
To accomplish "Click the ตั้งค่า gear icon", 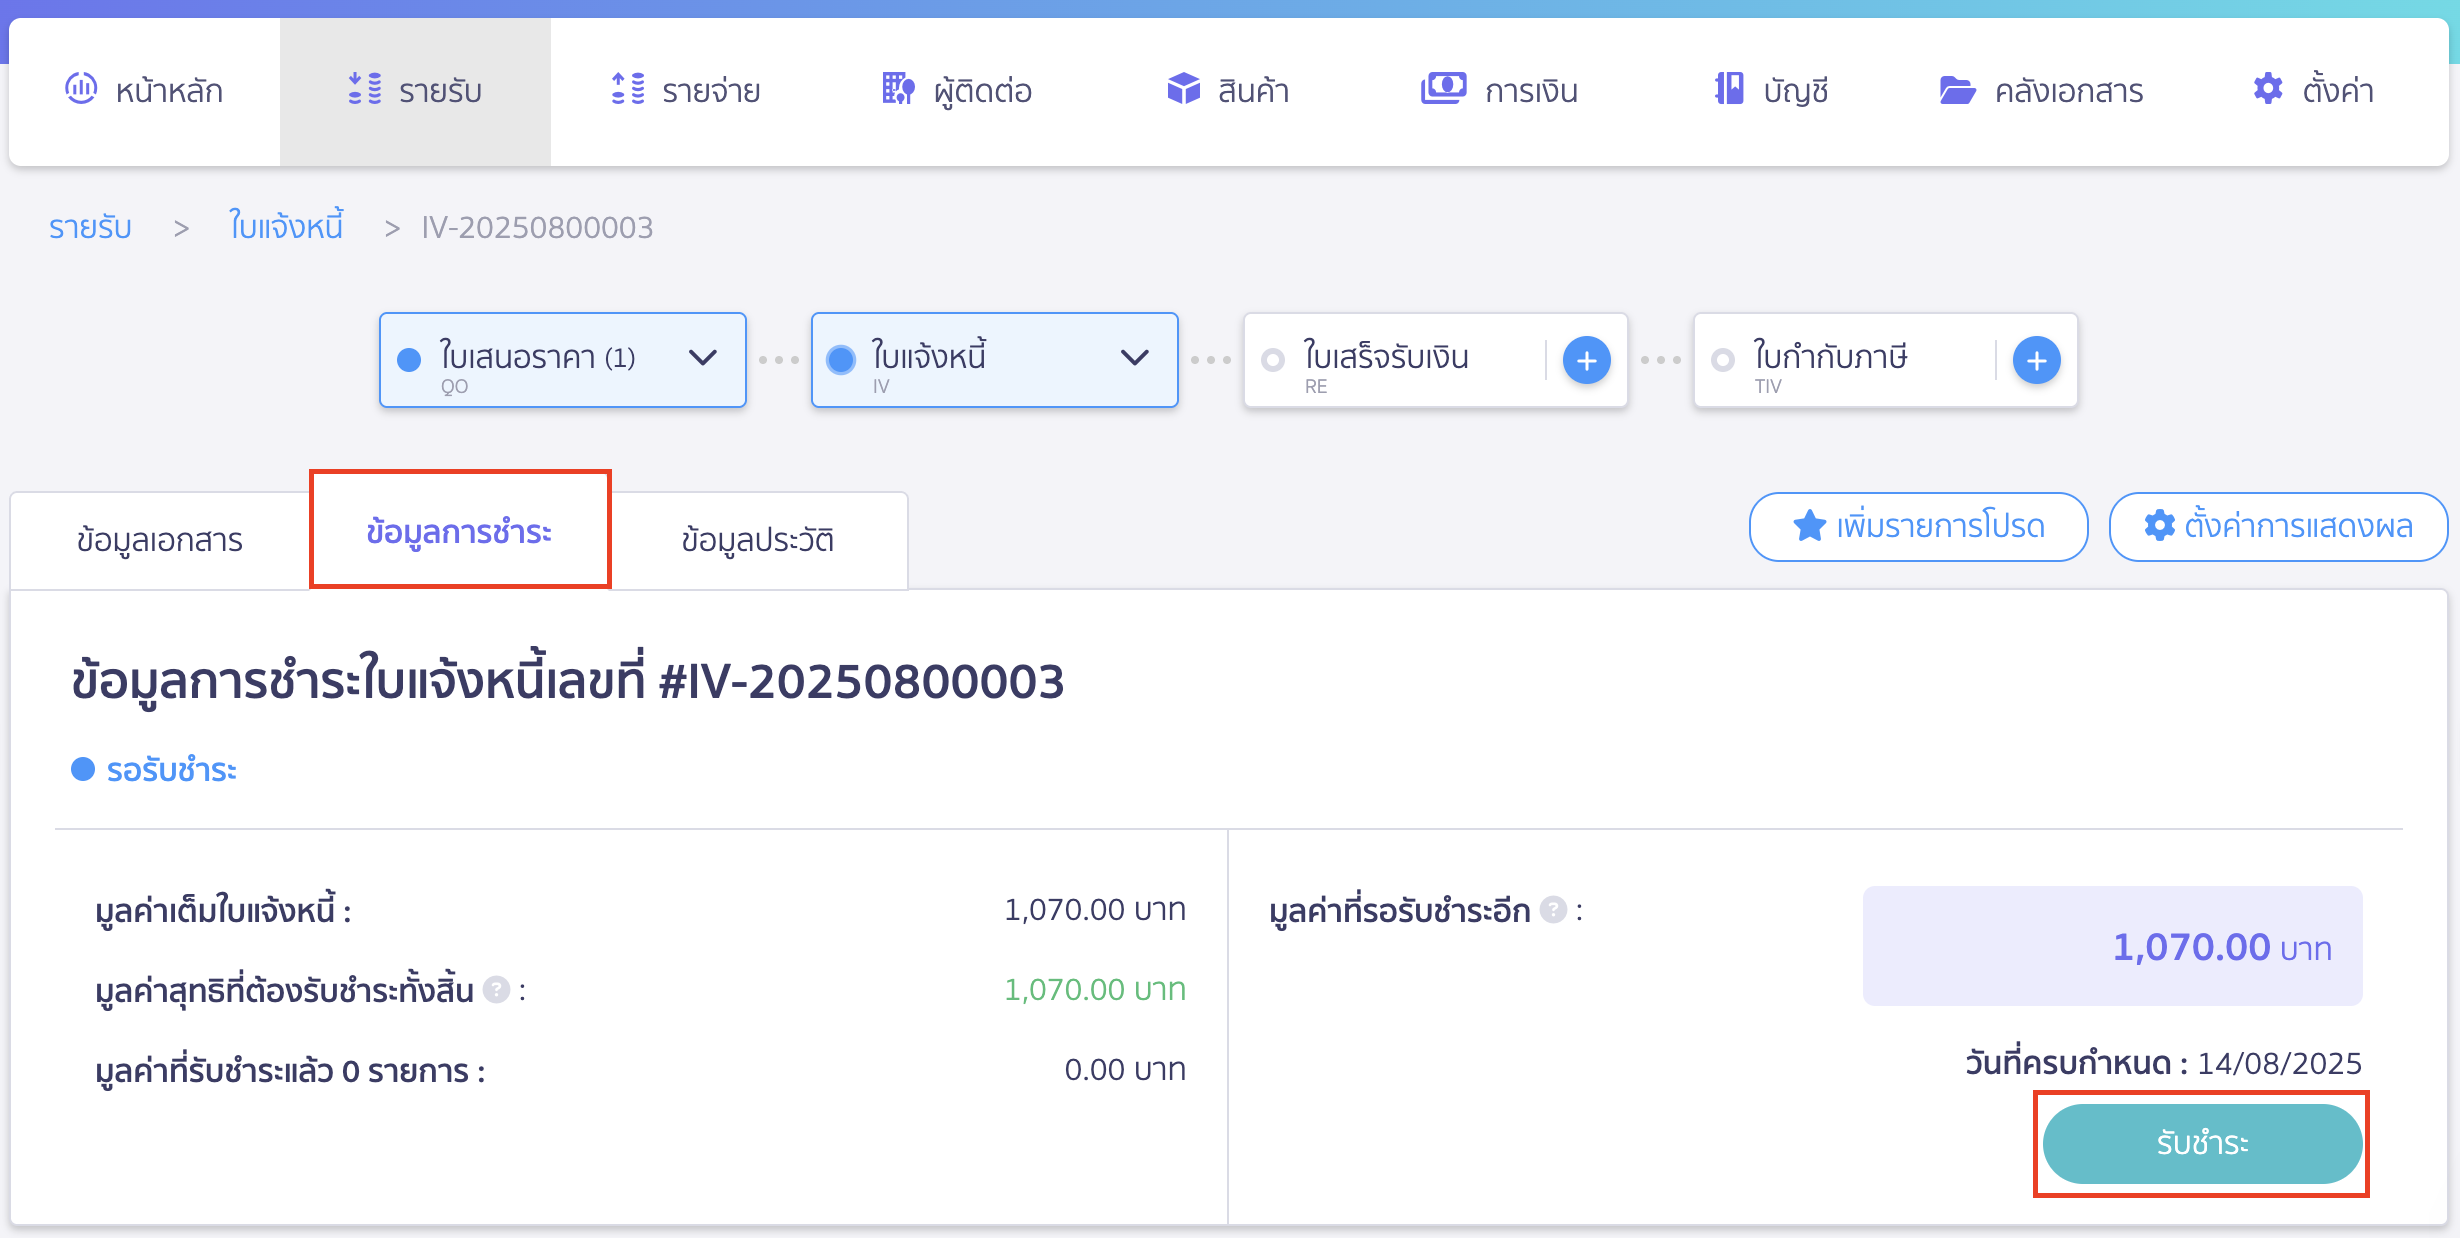I will pos(2268,88).
